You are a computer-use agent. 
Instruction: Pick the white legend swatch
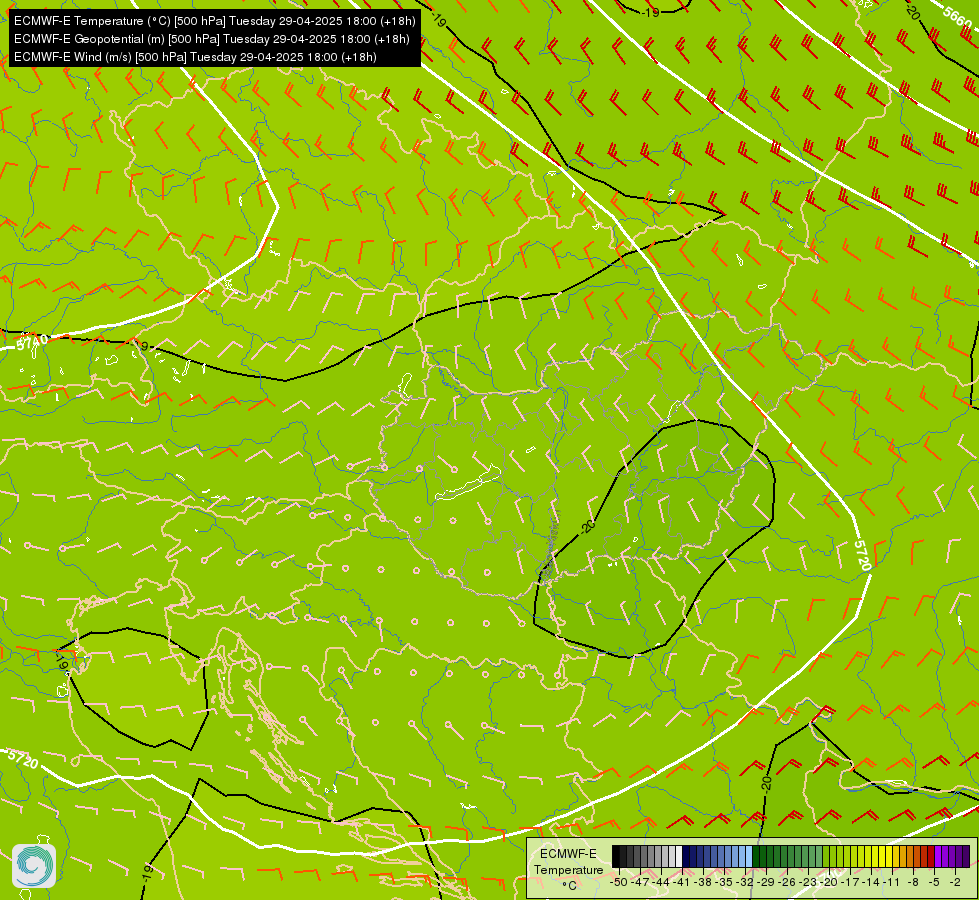(x=679, y=856)
